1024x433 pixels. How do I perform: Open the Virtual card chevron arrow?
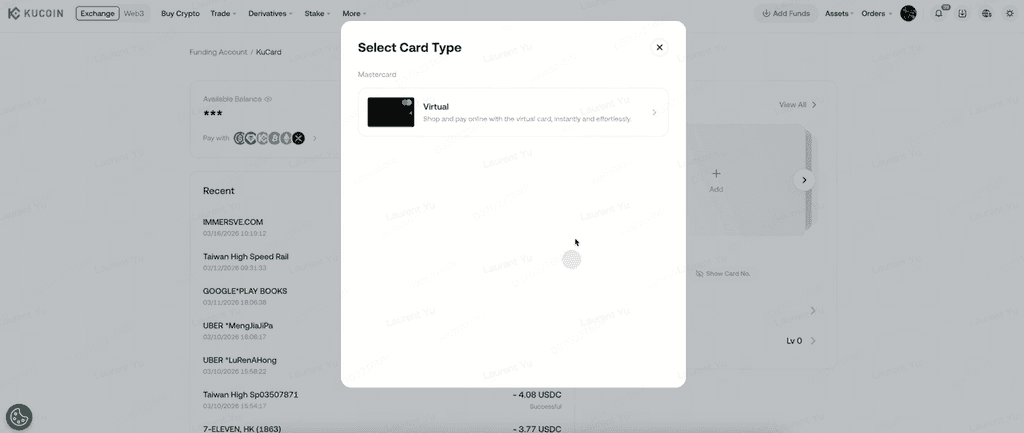[x=654, y=112]
